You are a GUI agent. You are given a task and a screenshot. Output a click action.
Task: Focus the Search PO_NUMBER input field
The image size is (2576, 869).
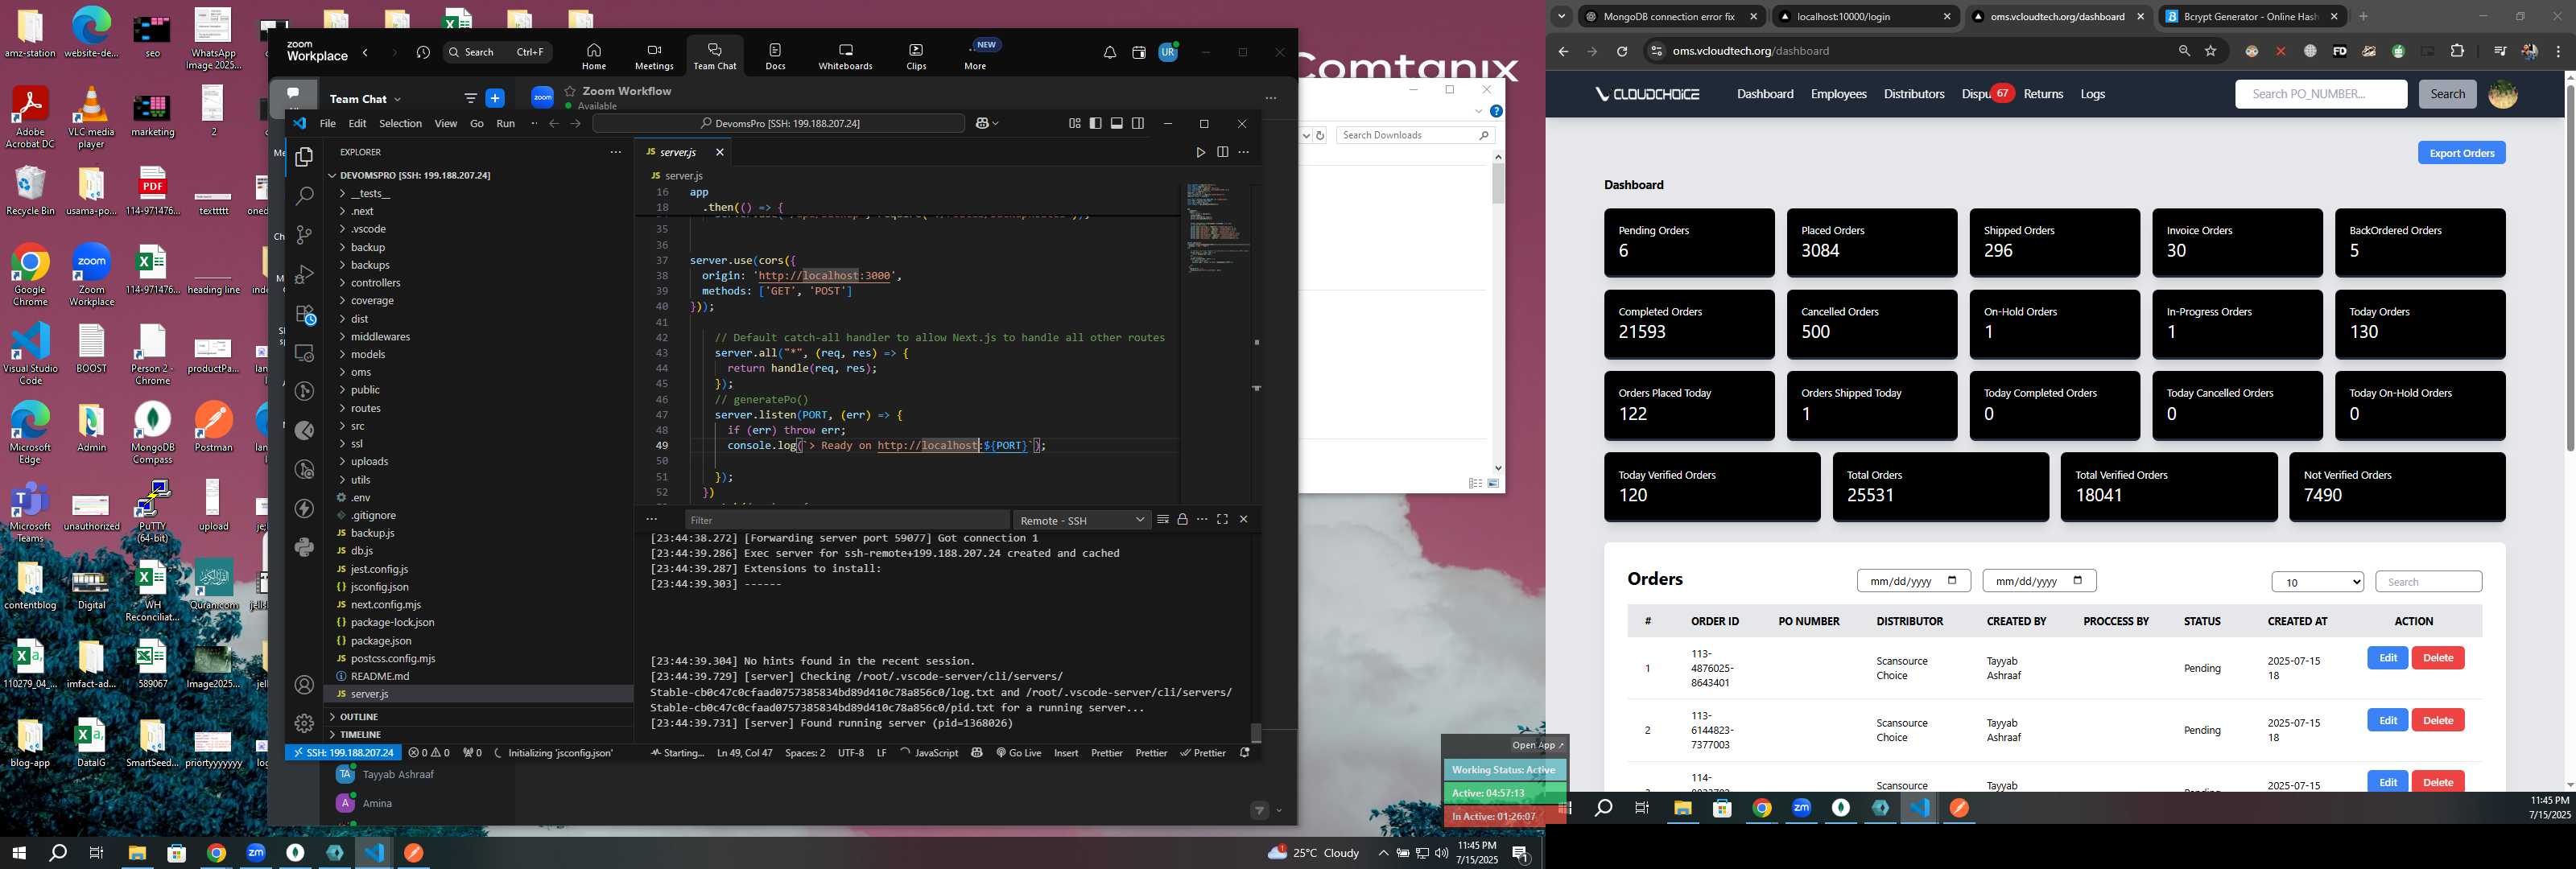pos(2320,94)
